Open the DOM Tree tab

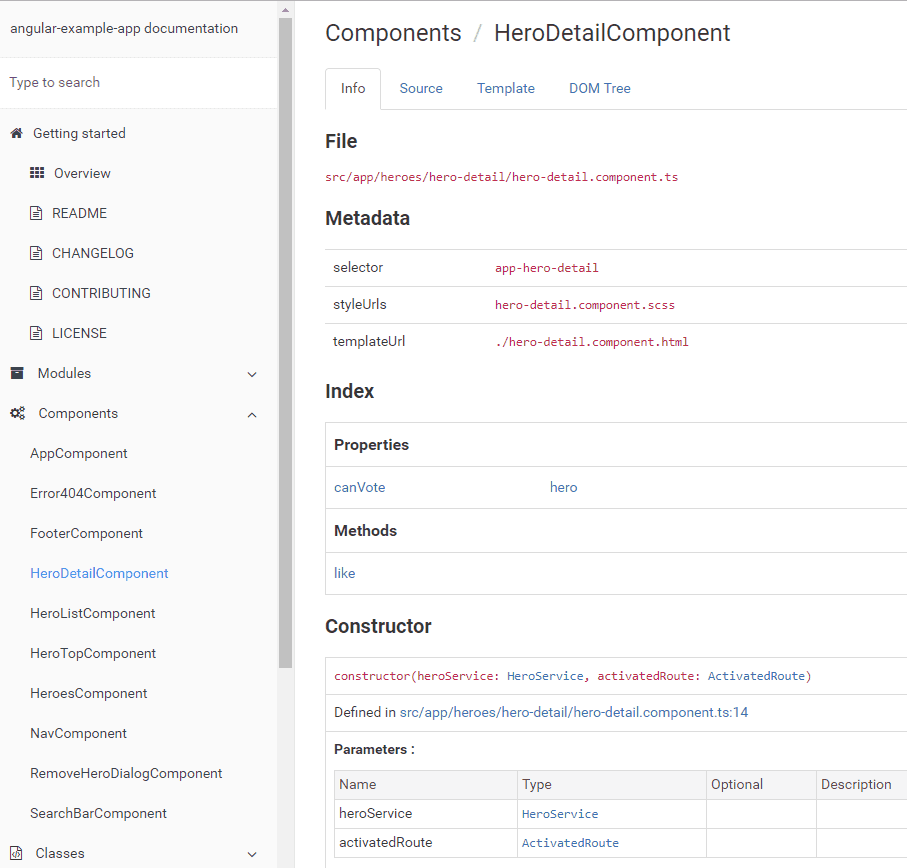click(600, 88)
